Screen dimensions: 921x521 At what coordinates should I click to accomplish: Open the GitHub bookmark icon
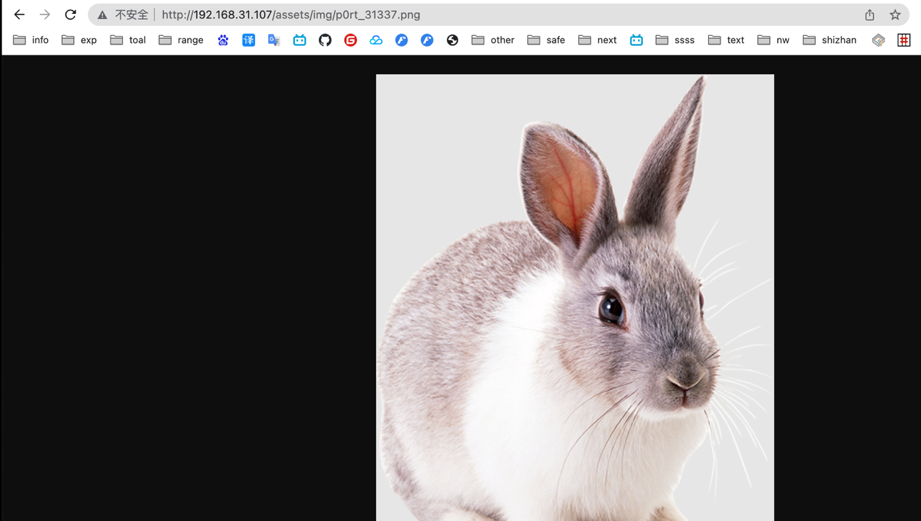pyautogui.click(x=325, y=40)
